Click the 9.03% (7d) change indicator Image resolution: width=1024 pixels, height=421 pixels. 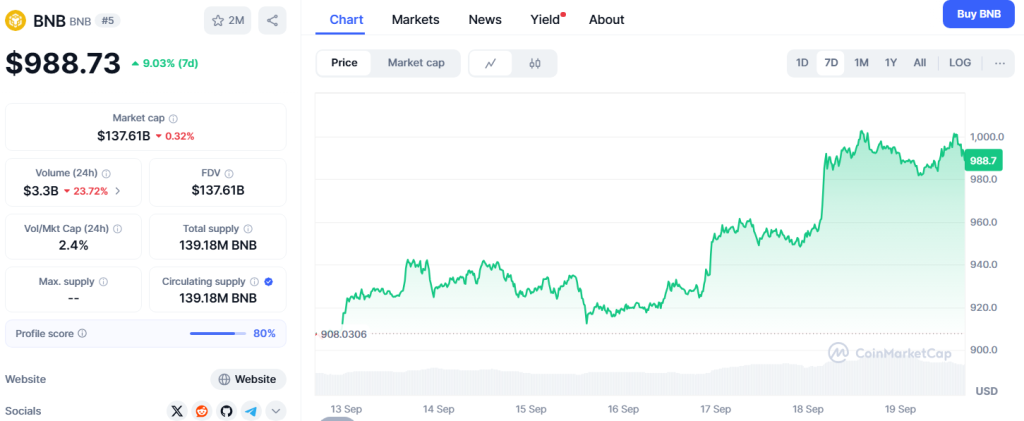(x=165, y=63)
